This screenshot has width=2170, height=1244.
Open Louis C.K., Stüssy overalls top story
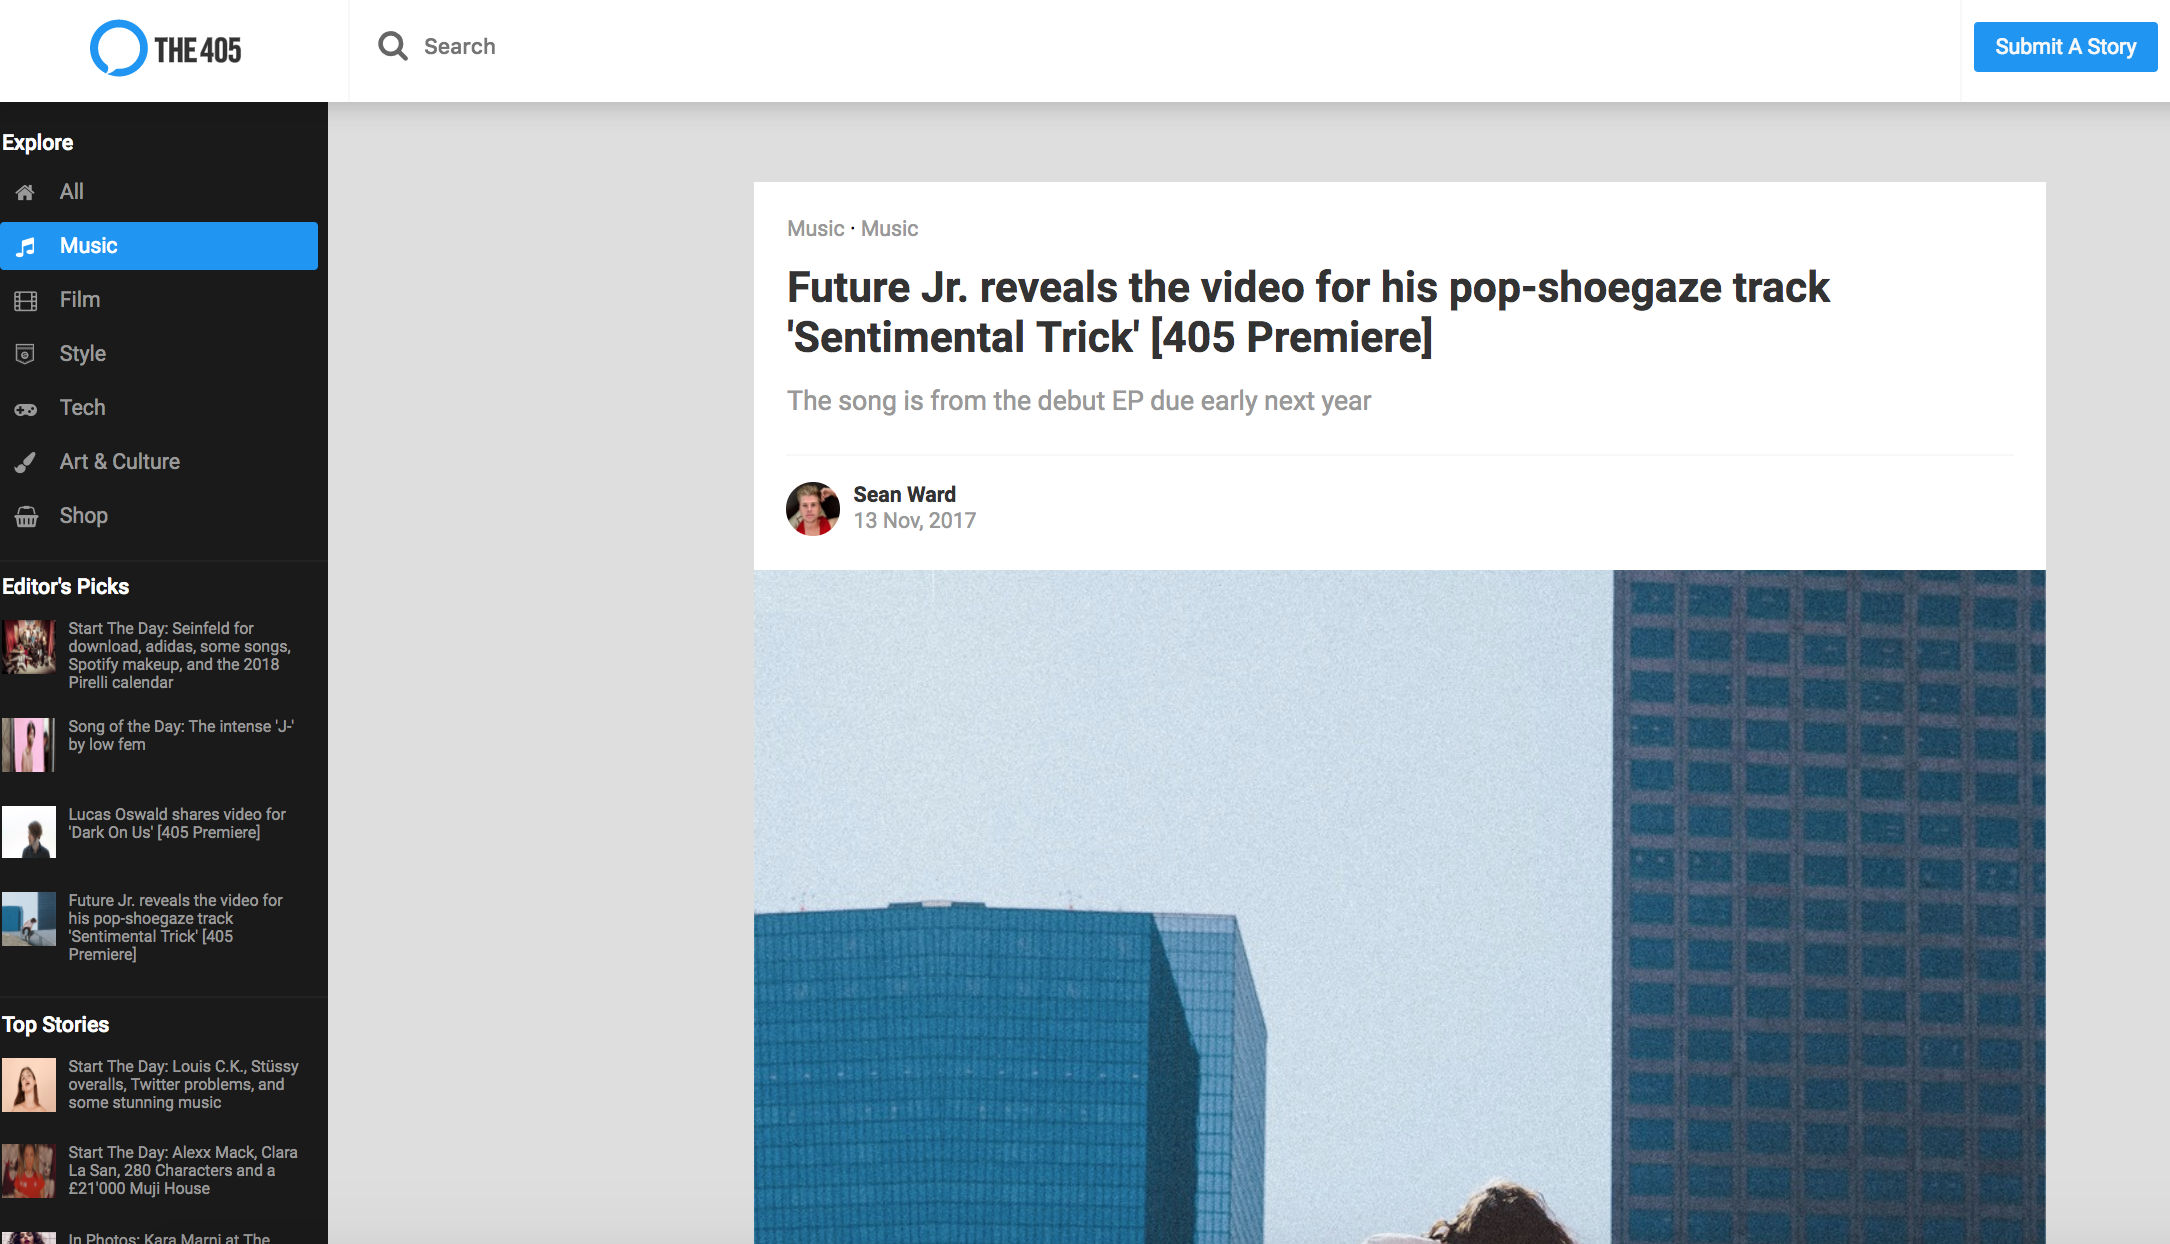click(183, 1084)
